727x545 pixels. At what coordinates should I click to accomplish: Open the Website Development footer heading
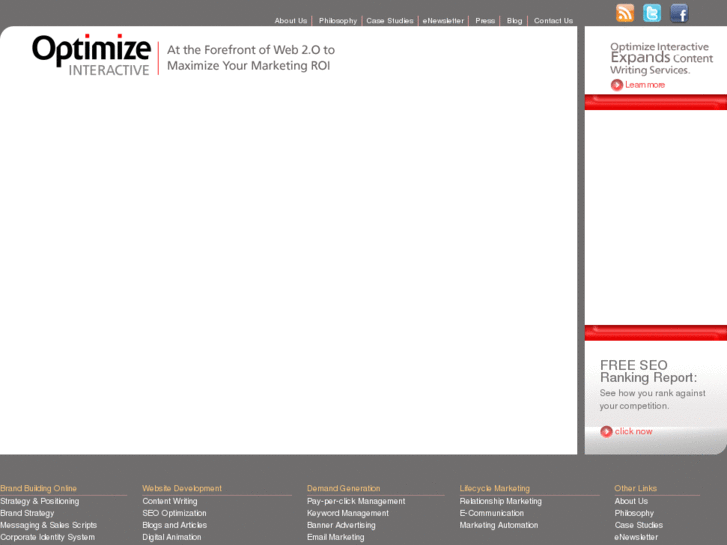pyautogui.click(x=182, y=488)
